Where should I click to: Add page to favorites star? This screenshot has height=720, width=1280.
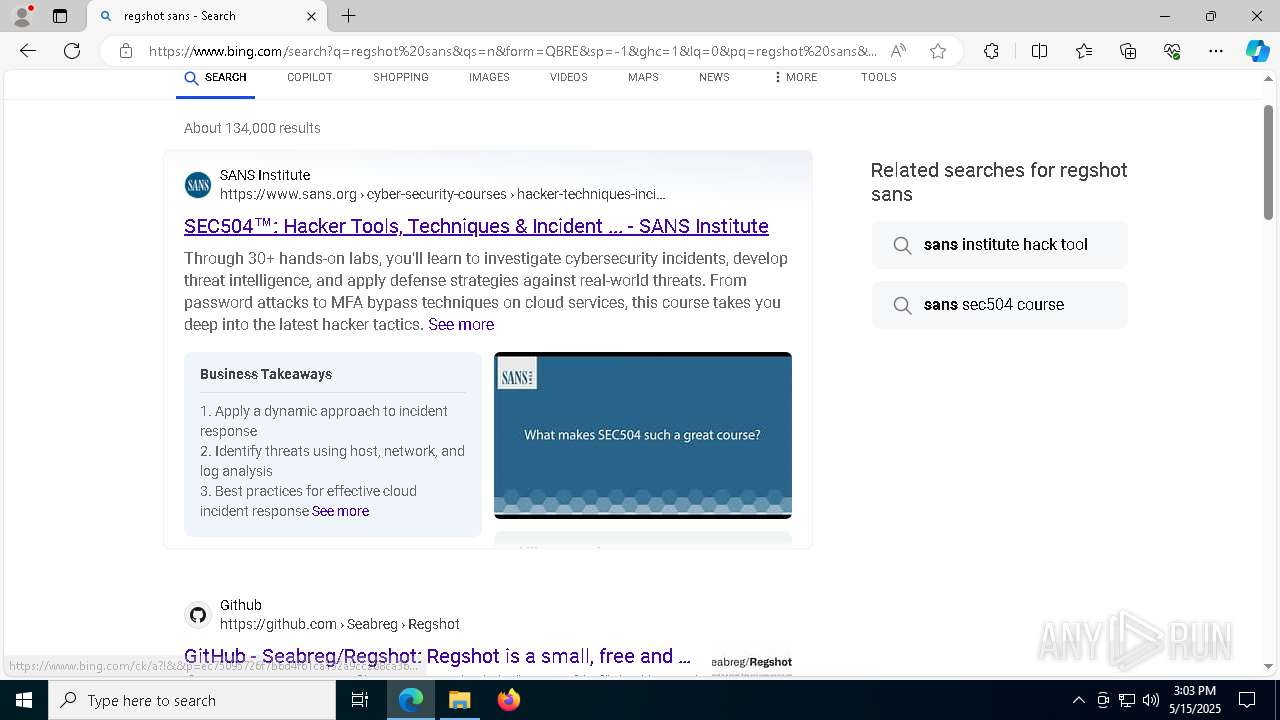[938, 51]
